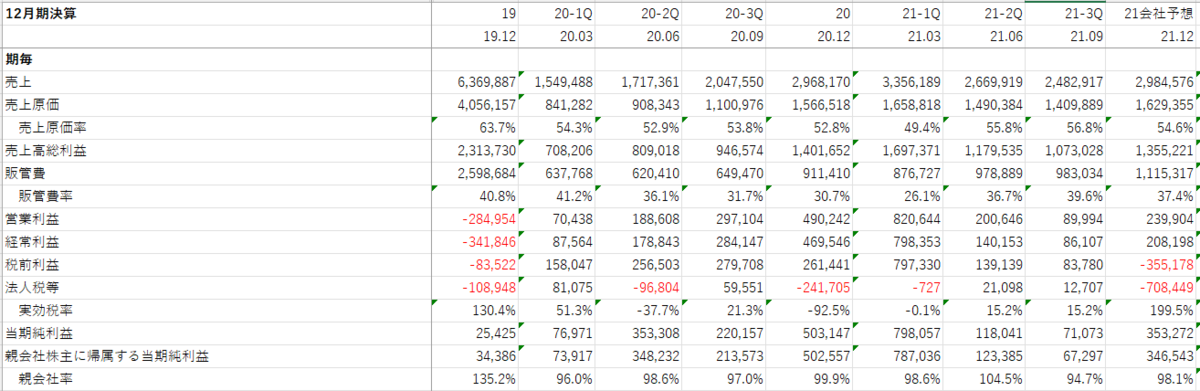Click the 親会社率 row label
The height and width of the screenshot is (391, 1200).
coord(46,378)
